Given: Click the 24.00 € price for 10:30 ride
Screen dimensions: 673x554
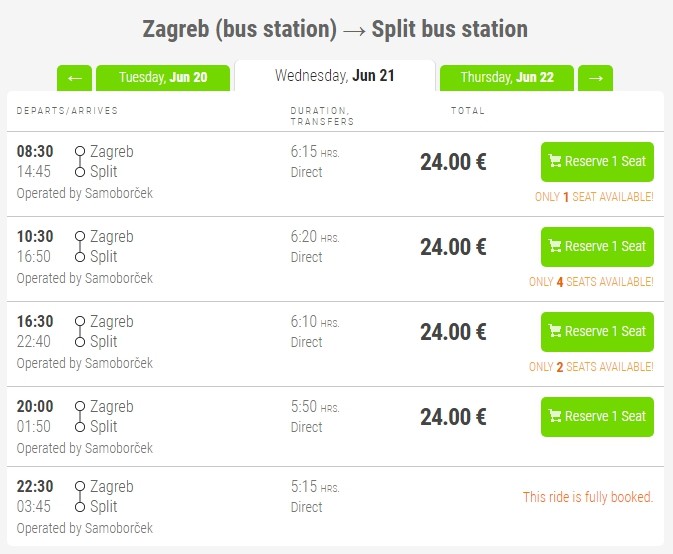Looking at the screenshot, I should (x=453, y=247).
